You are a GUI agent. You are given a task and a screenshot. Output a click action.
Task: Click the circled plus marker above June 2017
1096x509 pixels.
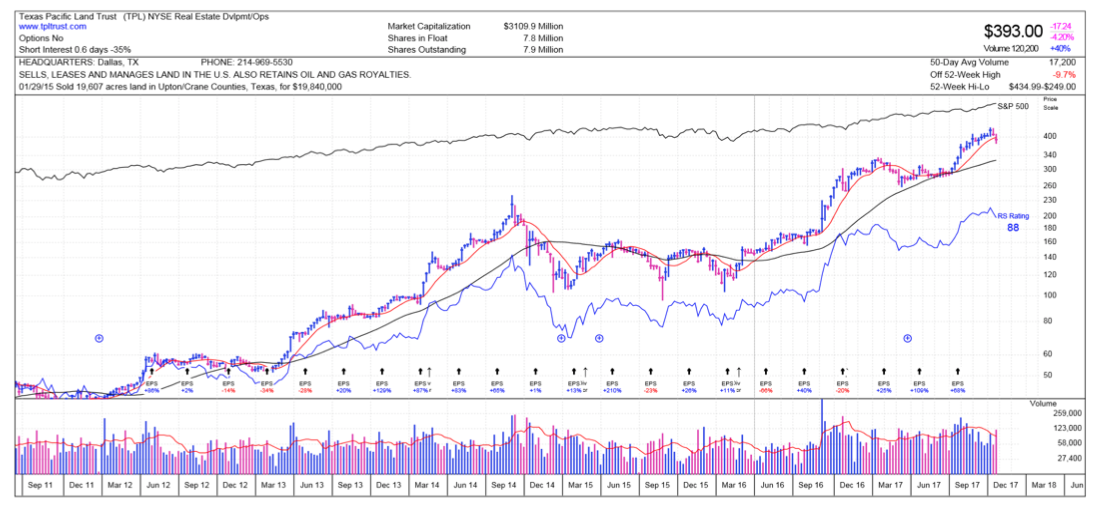907,338
